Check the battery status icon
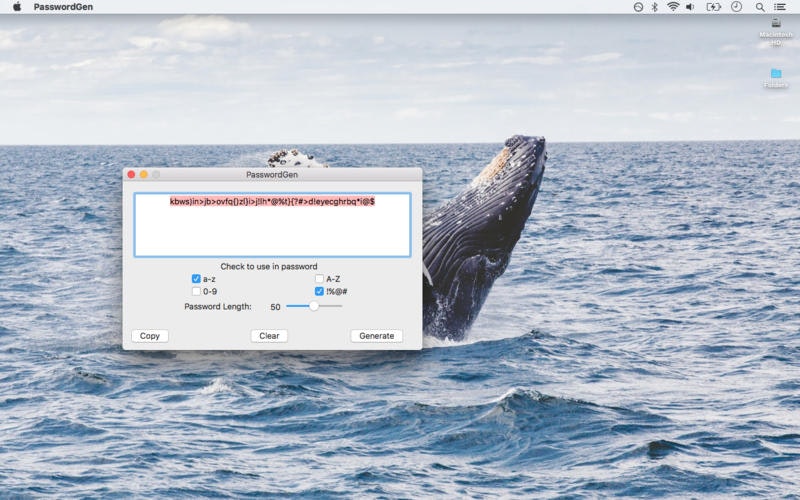This screenshot has width=800, height=500. pyautogui.click(x=713, y=7)
